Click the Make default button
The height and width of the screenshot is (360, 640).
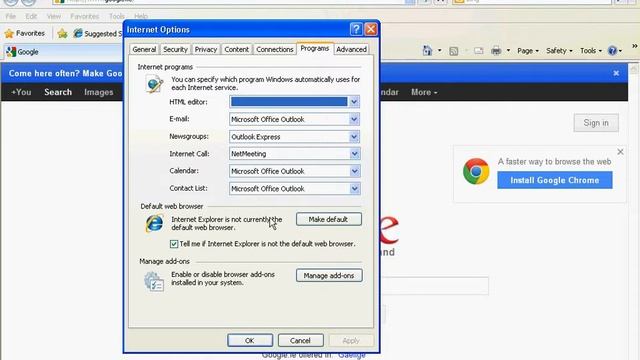tap(329, 219)
